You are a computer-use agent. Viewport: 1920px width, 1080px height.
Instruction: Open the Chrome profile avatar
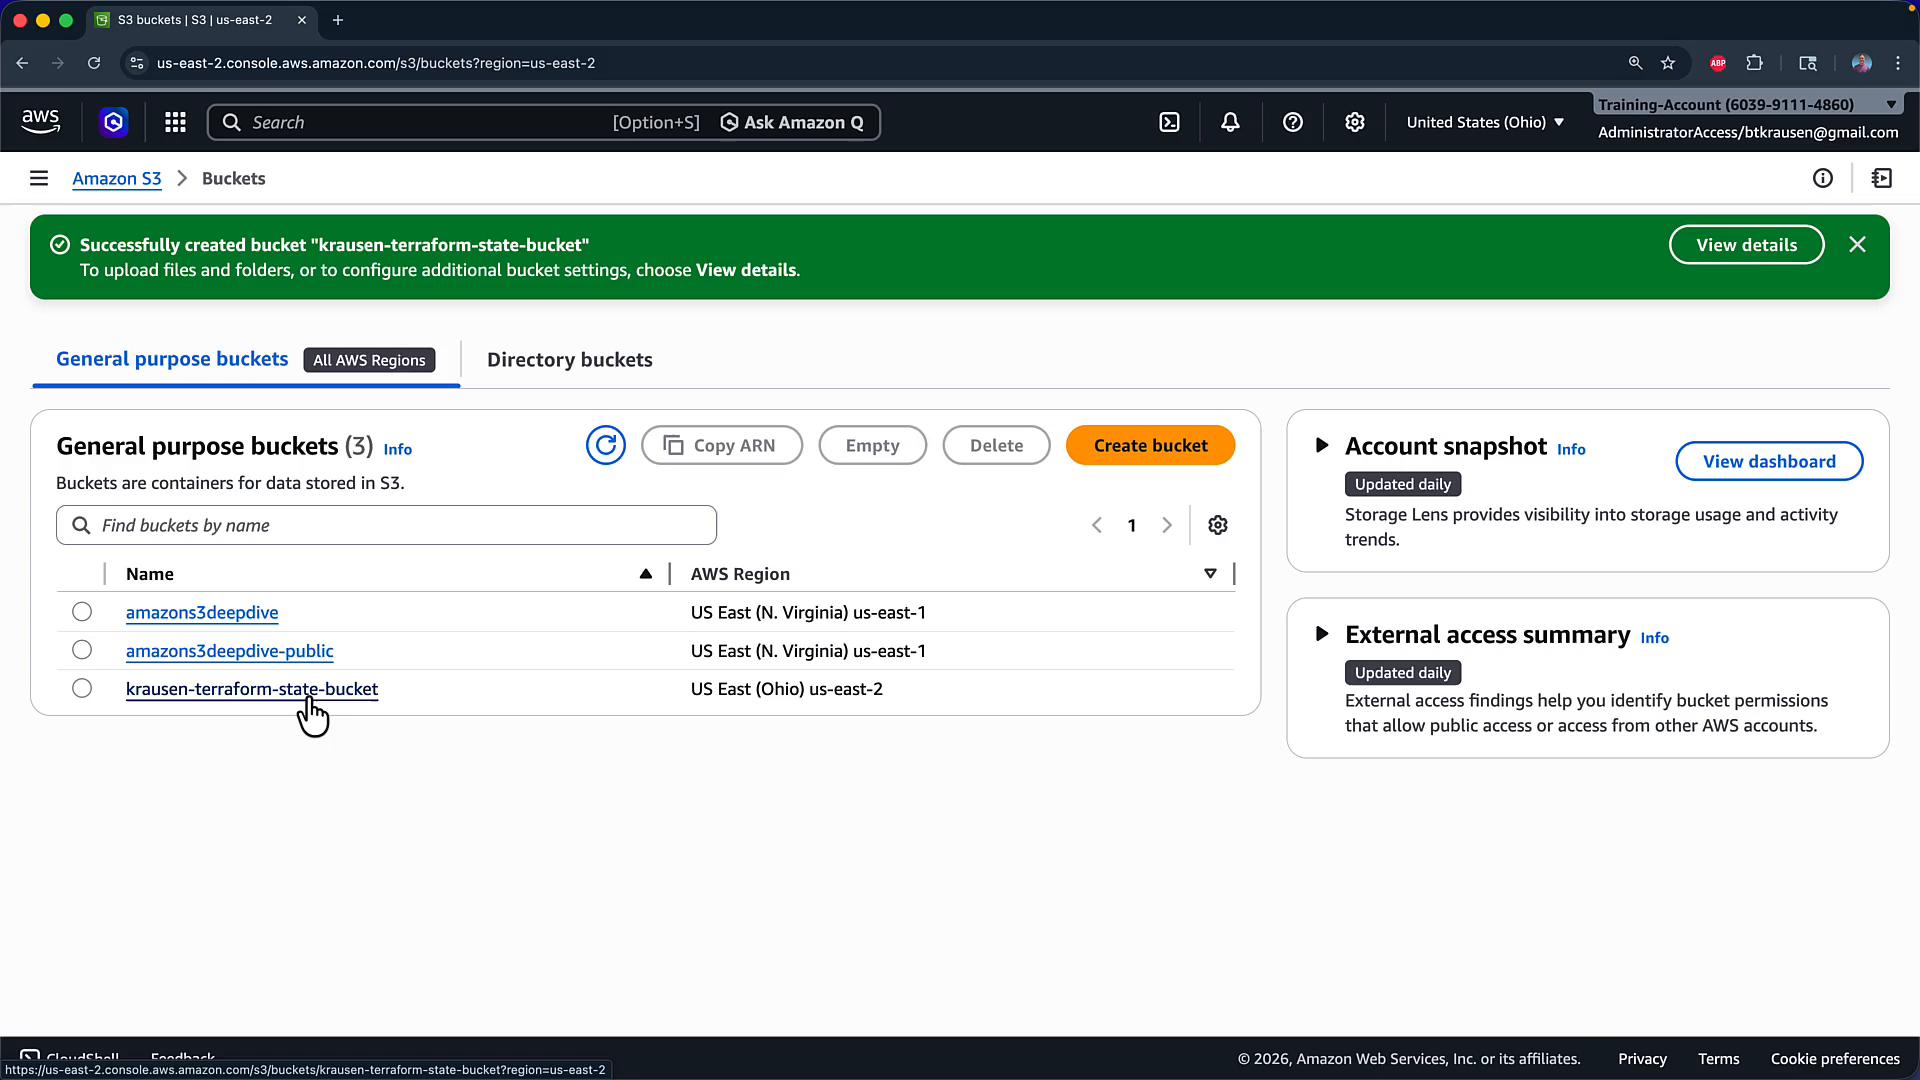pyautogui.click(x=1861, y=63)
